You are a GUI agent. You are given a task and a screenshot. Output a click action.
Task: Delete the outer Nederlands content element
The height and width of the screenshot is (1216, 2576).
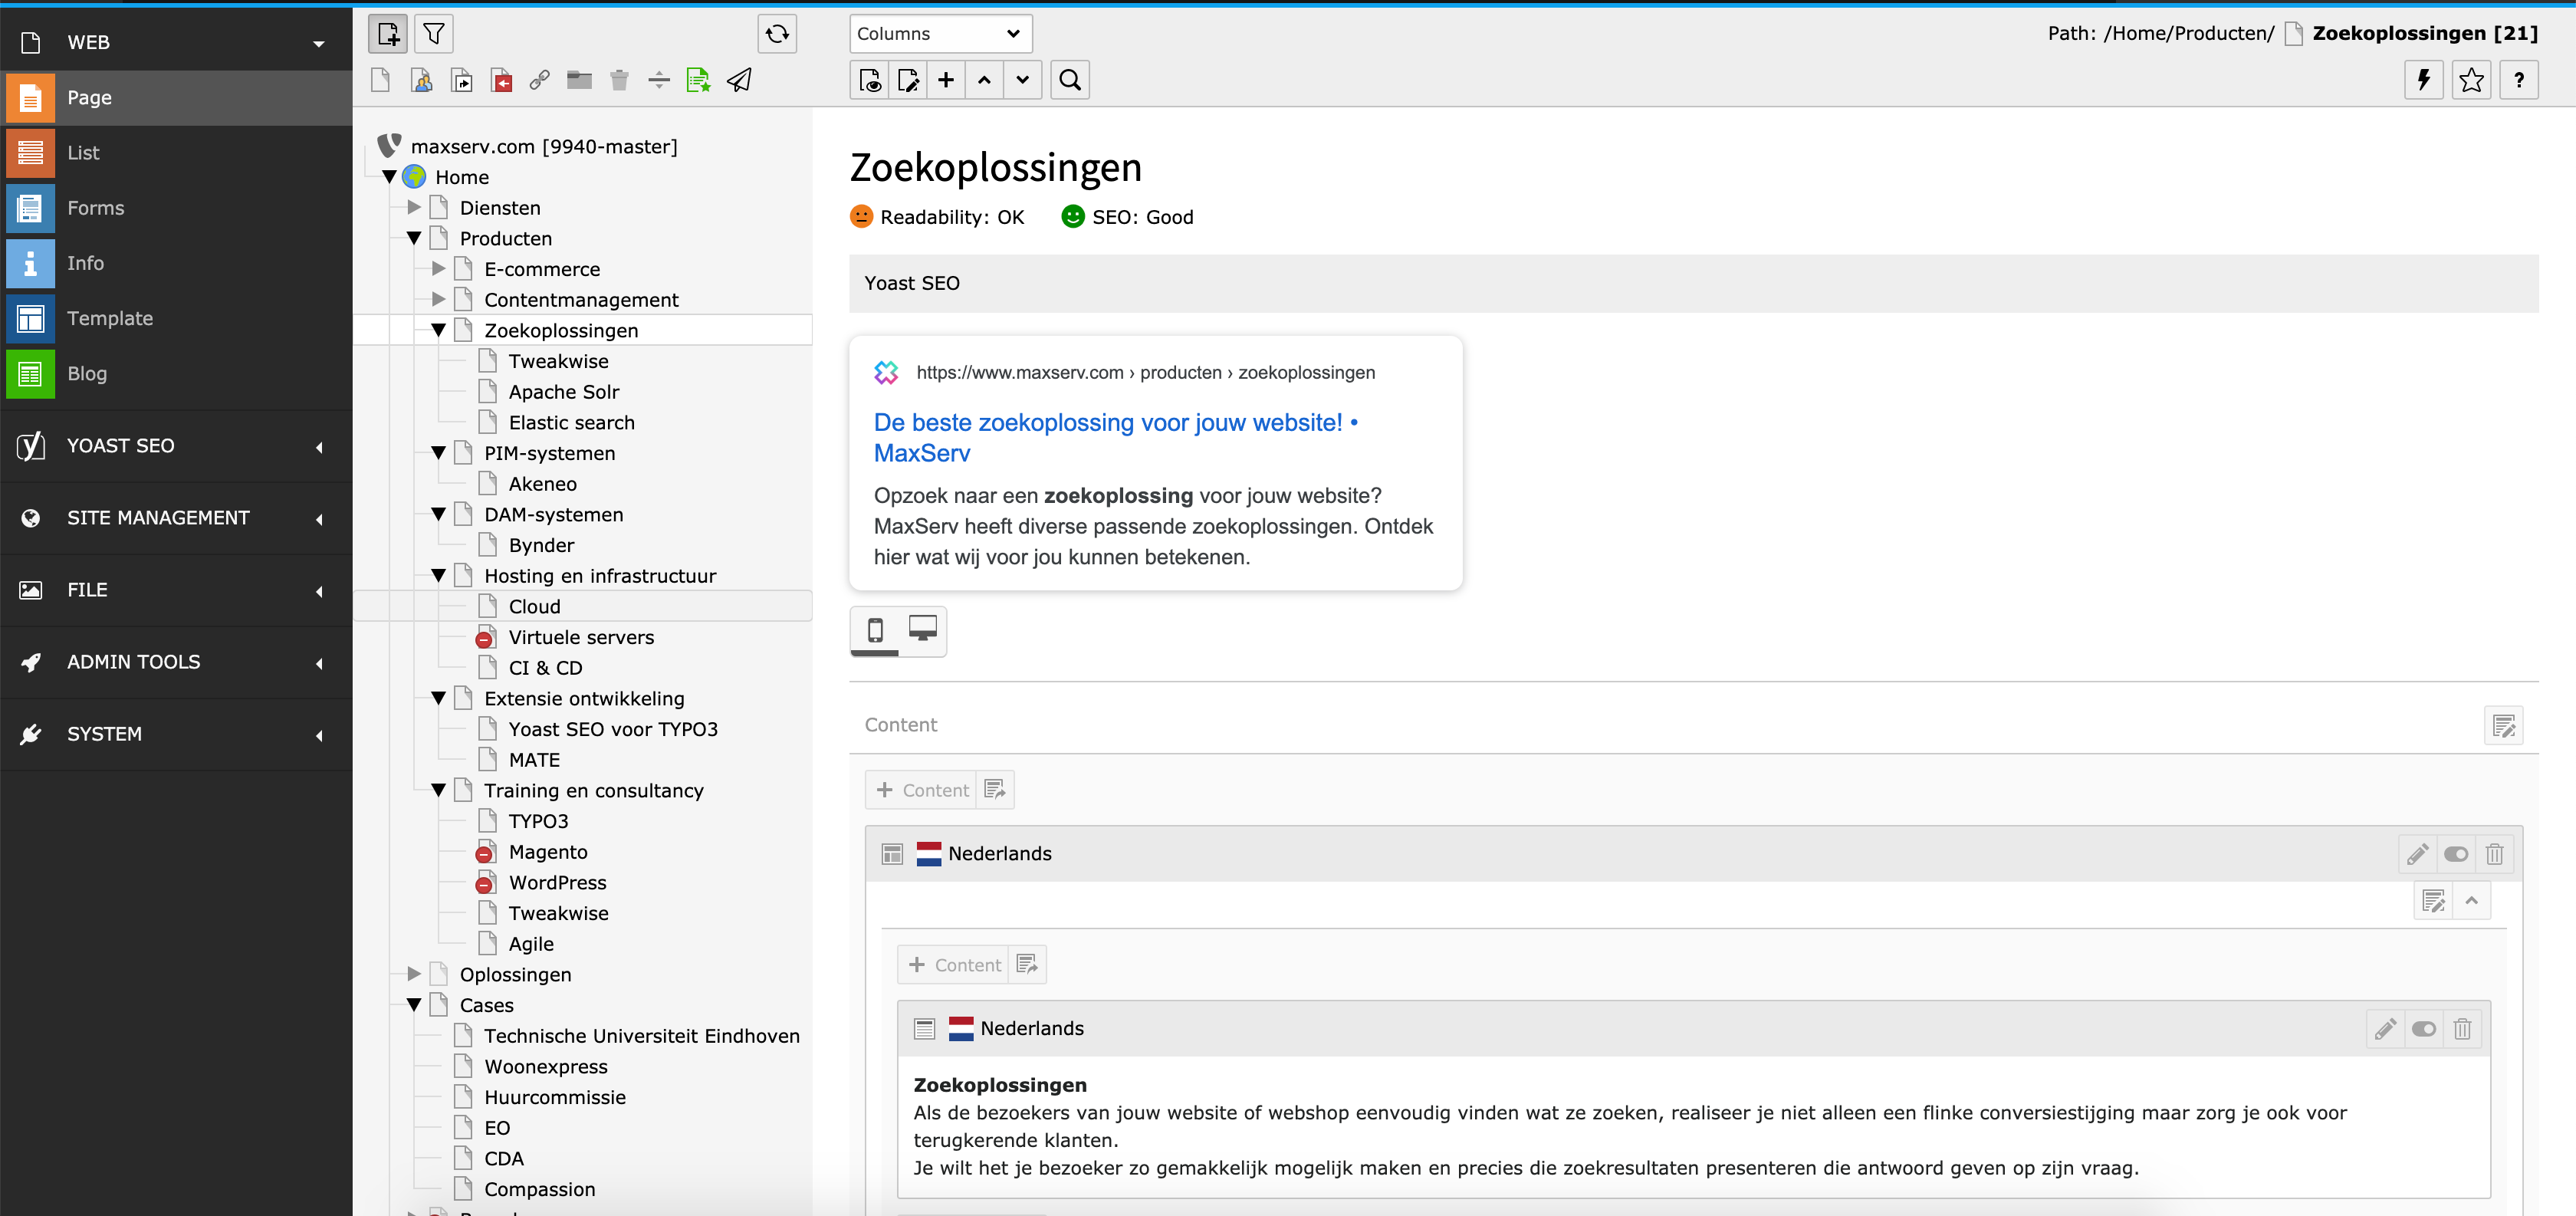tap(2494, 854)
